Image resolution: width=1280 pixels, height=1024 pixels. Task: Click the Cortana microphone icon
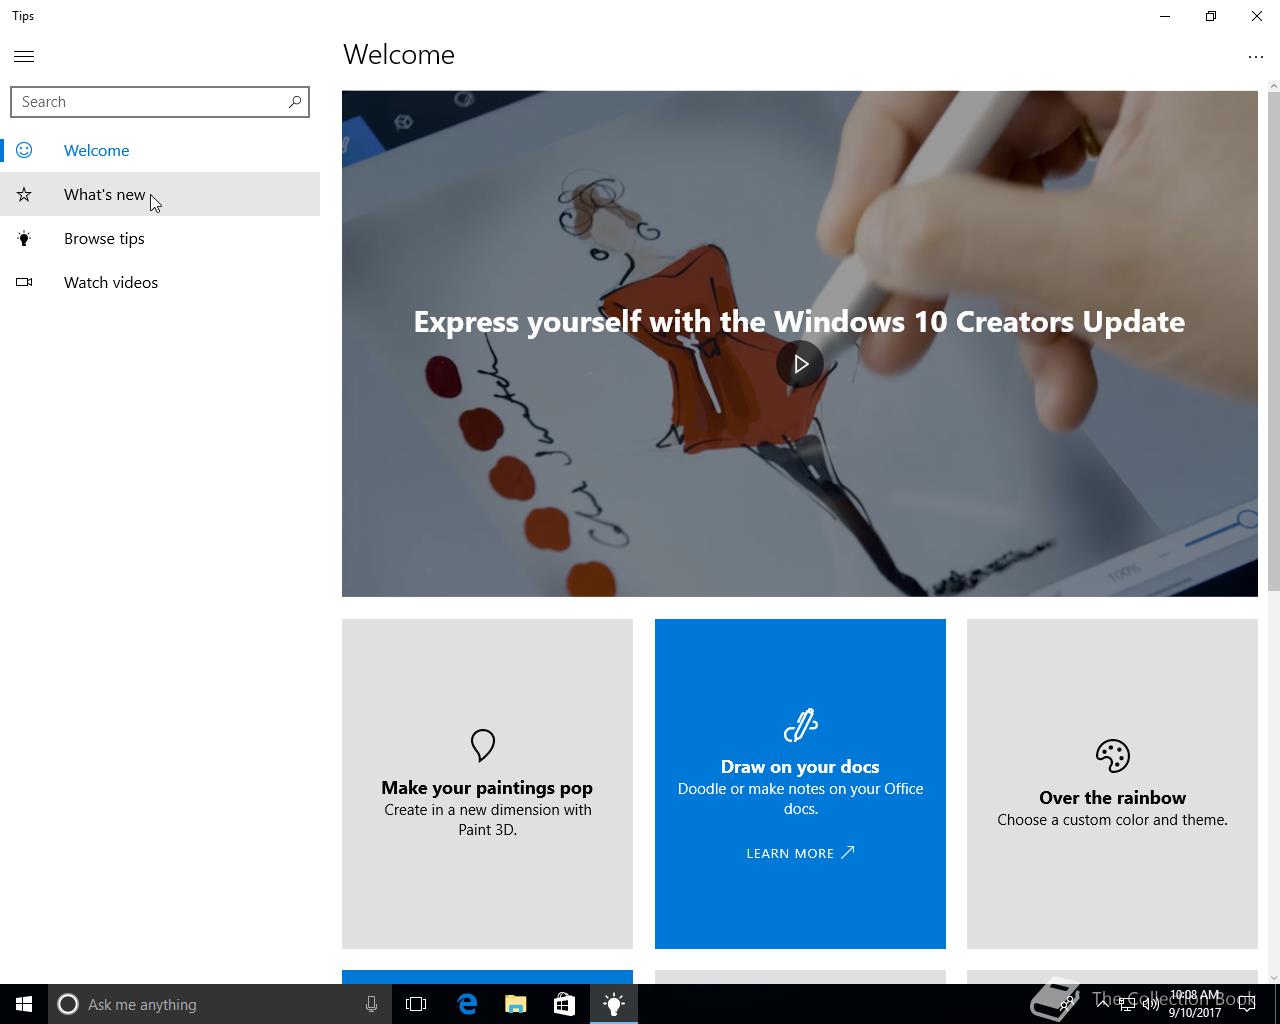[371, 1004]
